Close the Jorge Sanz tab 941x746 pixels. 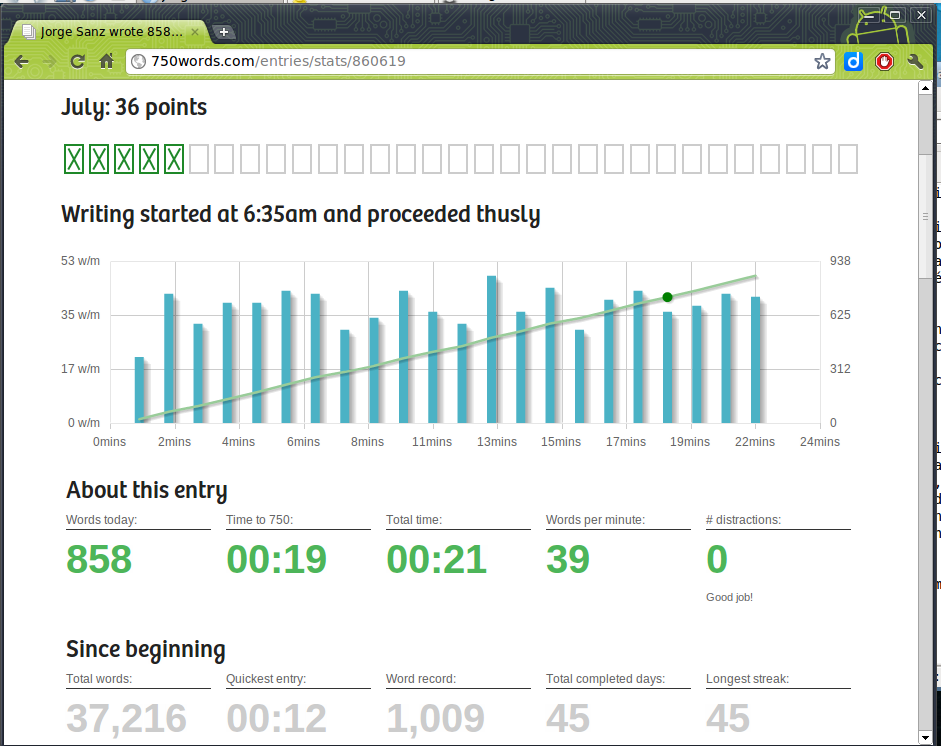[195, 32]
